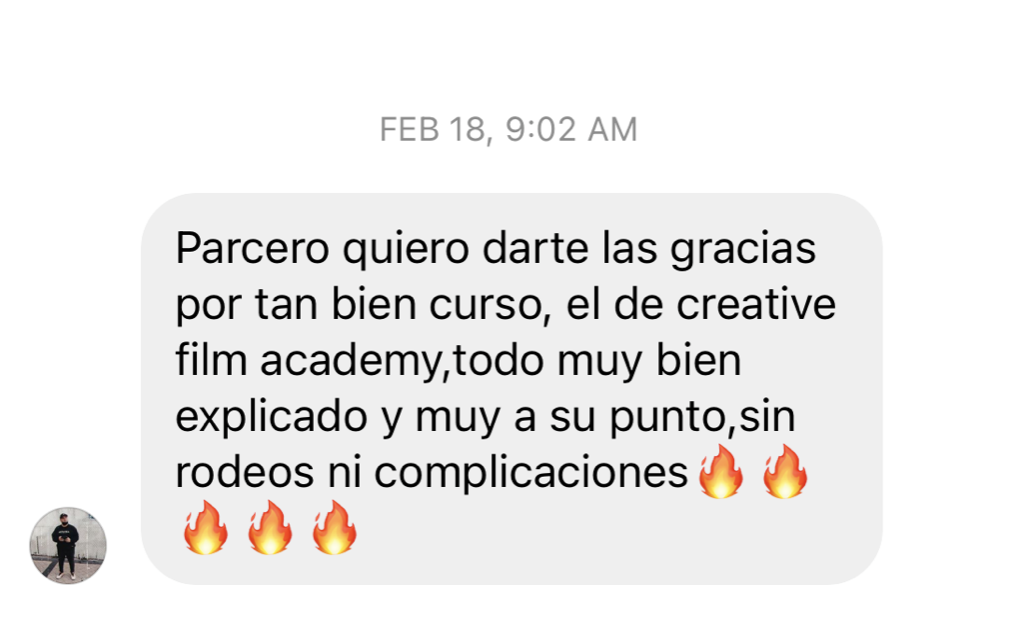
Task: Click the middle fire emoji on the last line
Action: (x=269, y=528)
